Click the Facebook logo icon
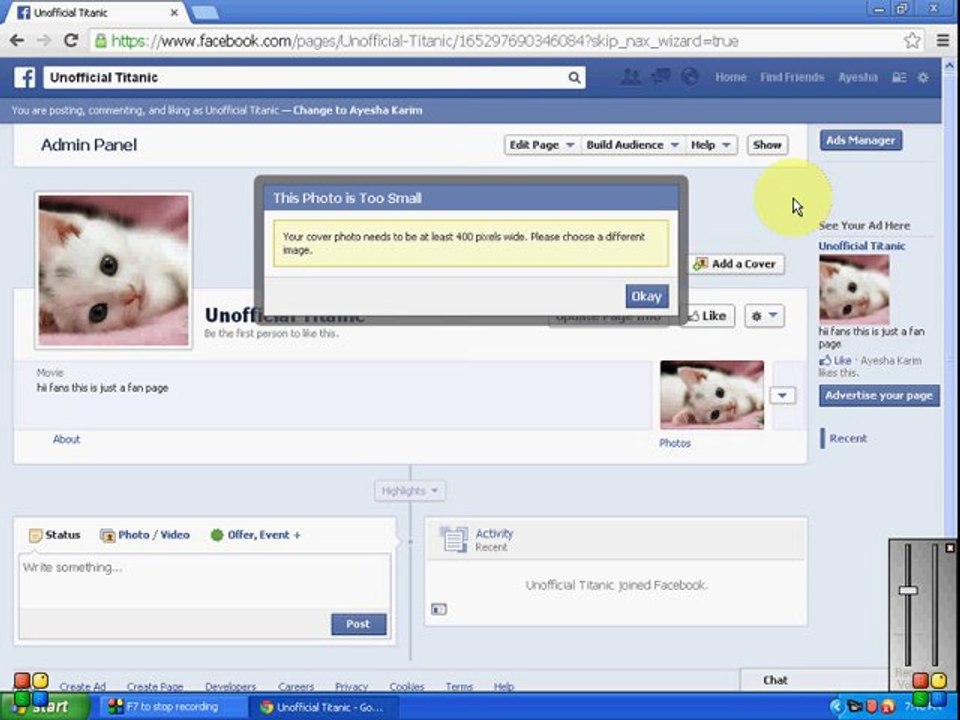 tap(24, 78)
